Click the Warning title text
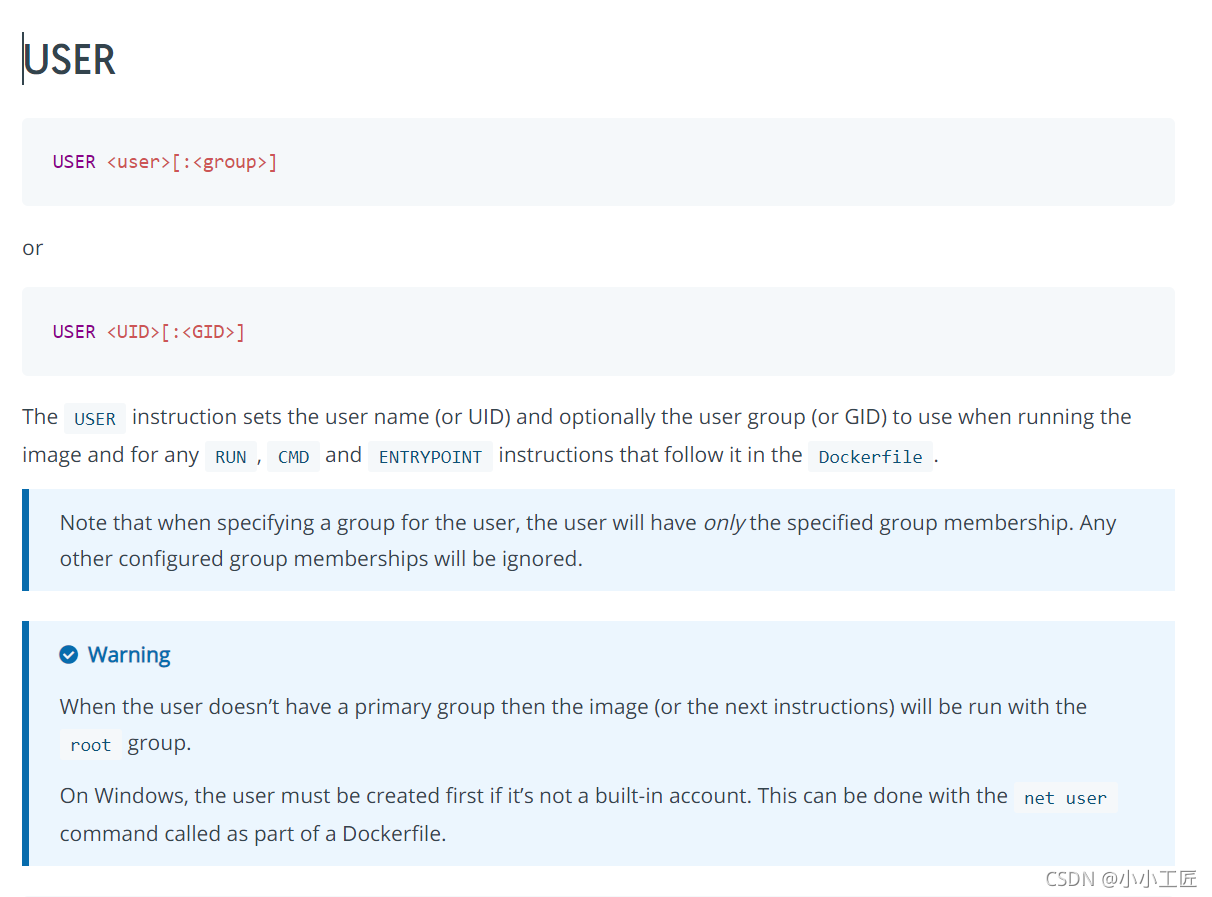Viewport: 1212px width, 897px height. (x=129, y=655)
